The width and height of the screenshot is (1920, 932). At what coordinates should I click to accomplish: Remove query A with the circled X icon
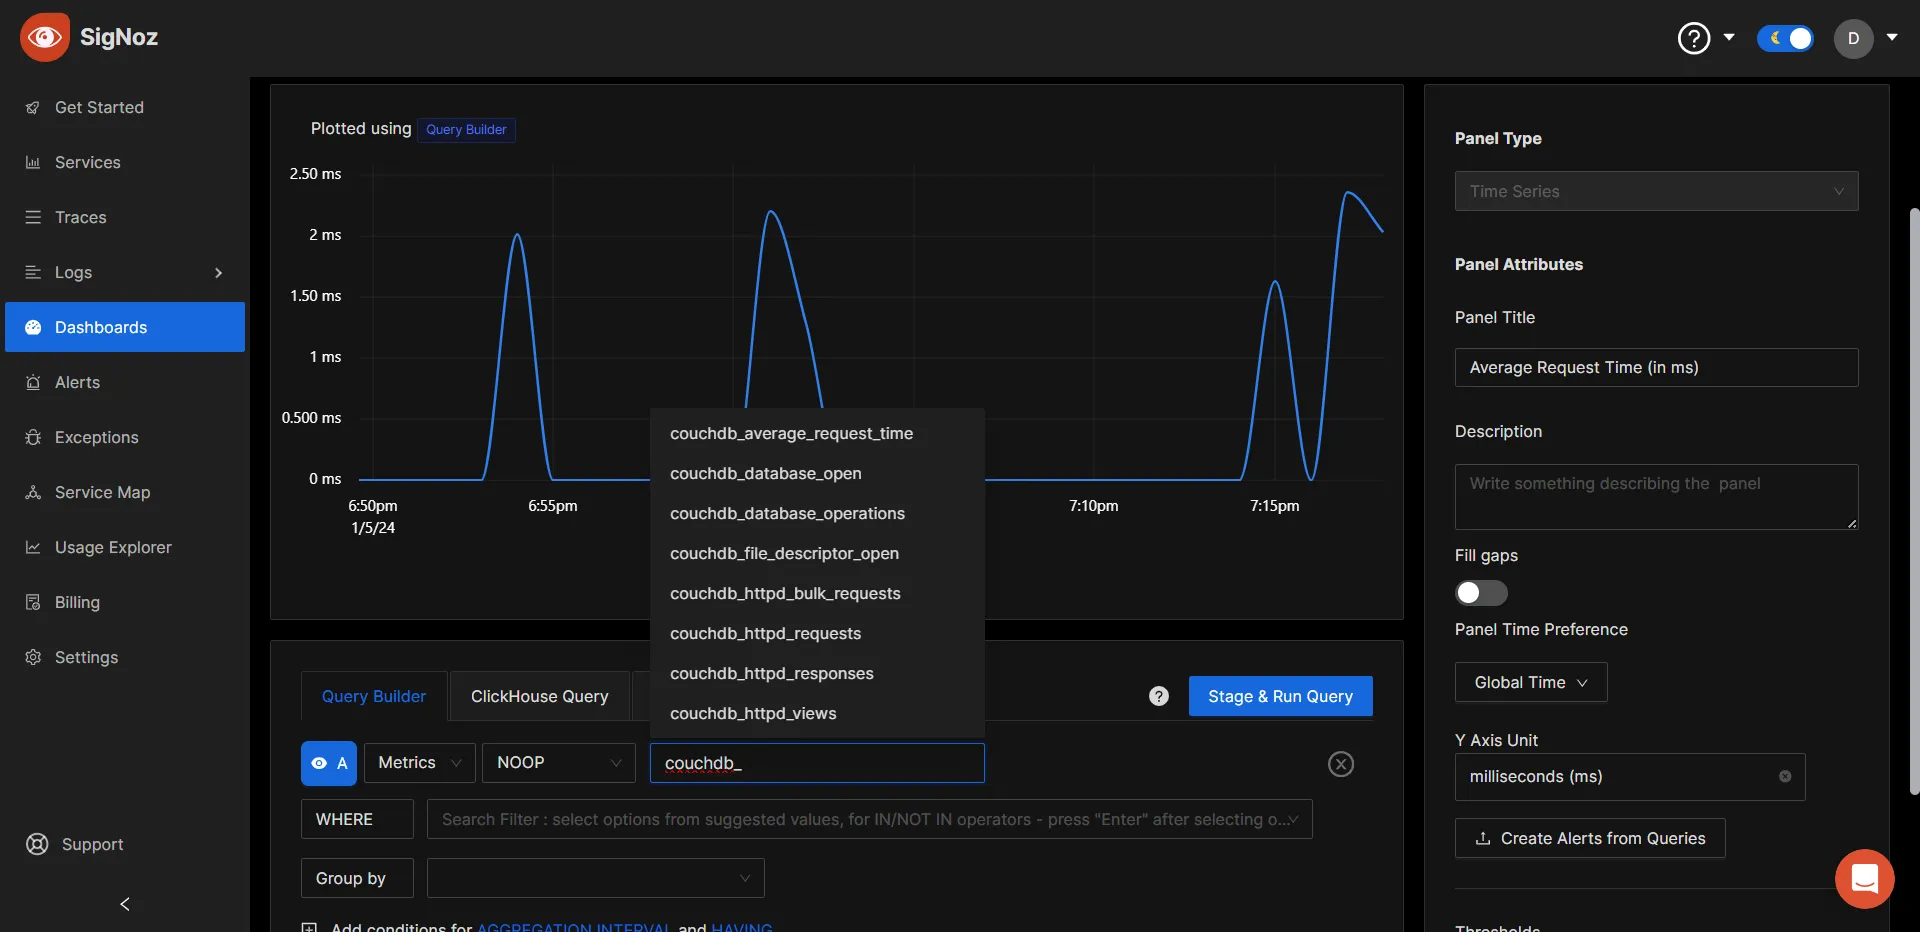click(1341, 764)
